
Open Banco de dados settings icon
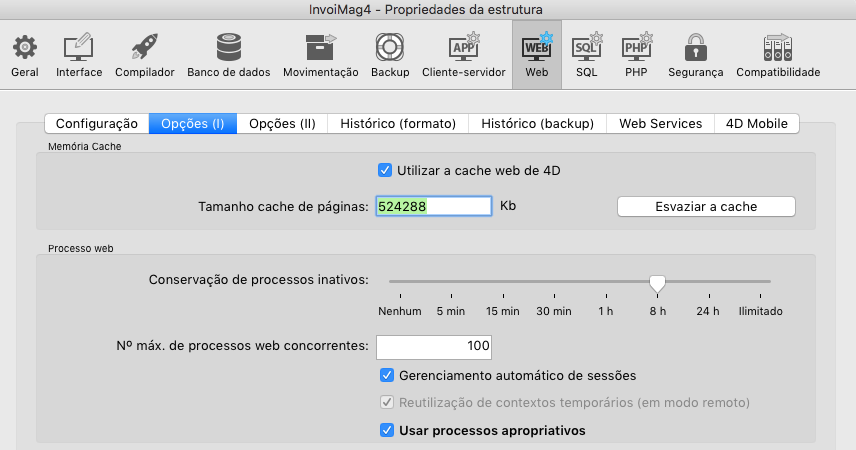pyautogui.click(x=229, y=48)
